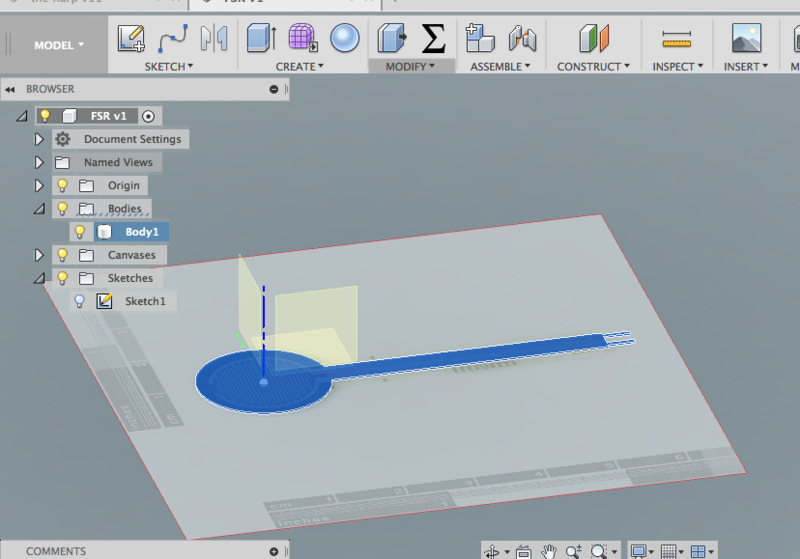Open the MODIFY menu
Viewport: 800px width, 559px height.
410,66
